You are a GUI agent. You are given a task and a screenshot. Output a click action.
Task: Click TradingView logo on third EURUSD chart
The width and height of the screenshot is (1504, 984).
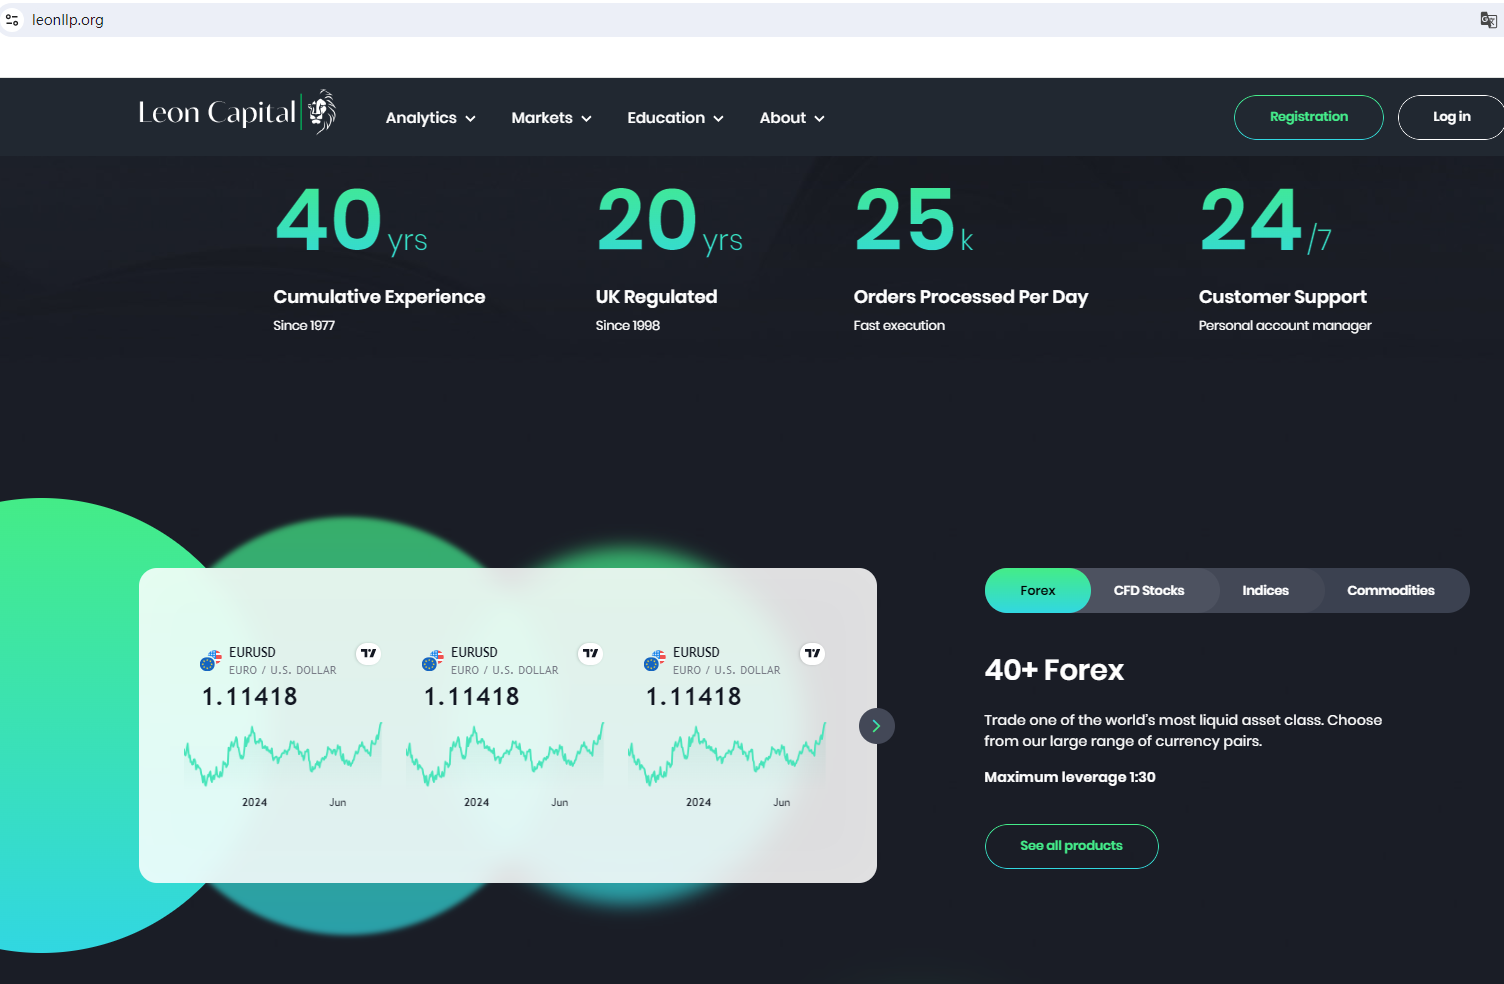813,654
